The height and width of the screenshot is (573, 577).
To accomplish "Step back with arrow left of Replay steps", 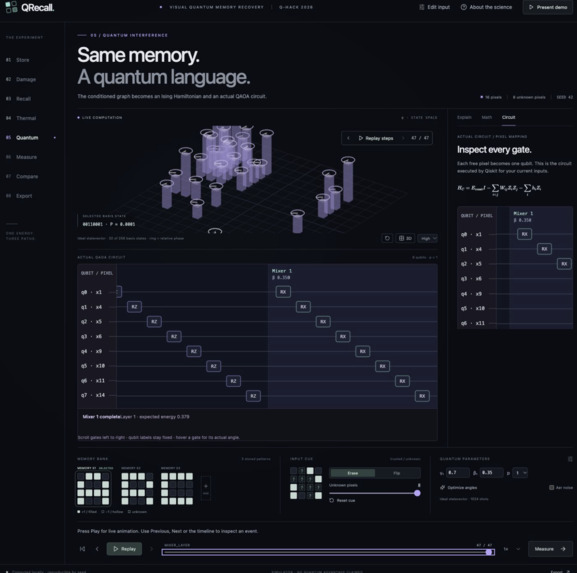I will click(348, 138).
